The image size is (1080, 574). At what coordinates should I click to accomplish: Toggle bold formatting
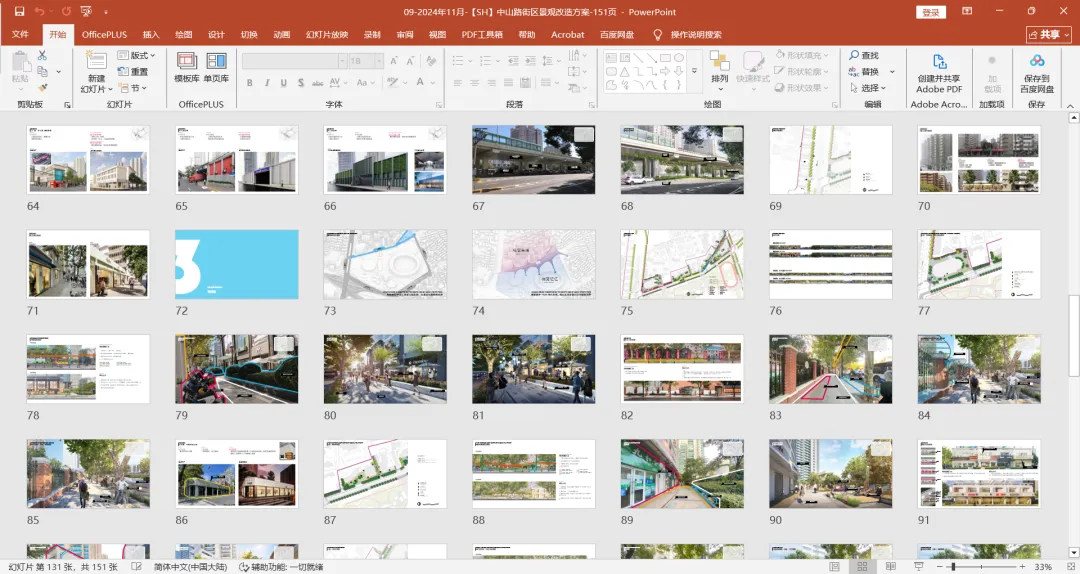pyautogui.click(x=249, y=83)
